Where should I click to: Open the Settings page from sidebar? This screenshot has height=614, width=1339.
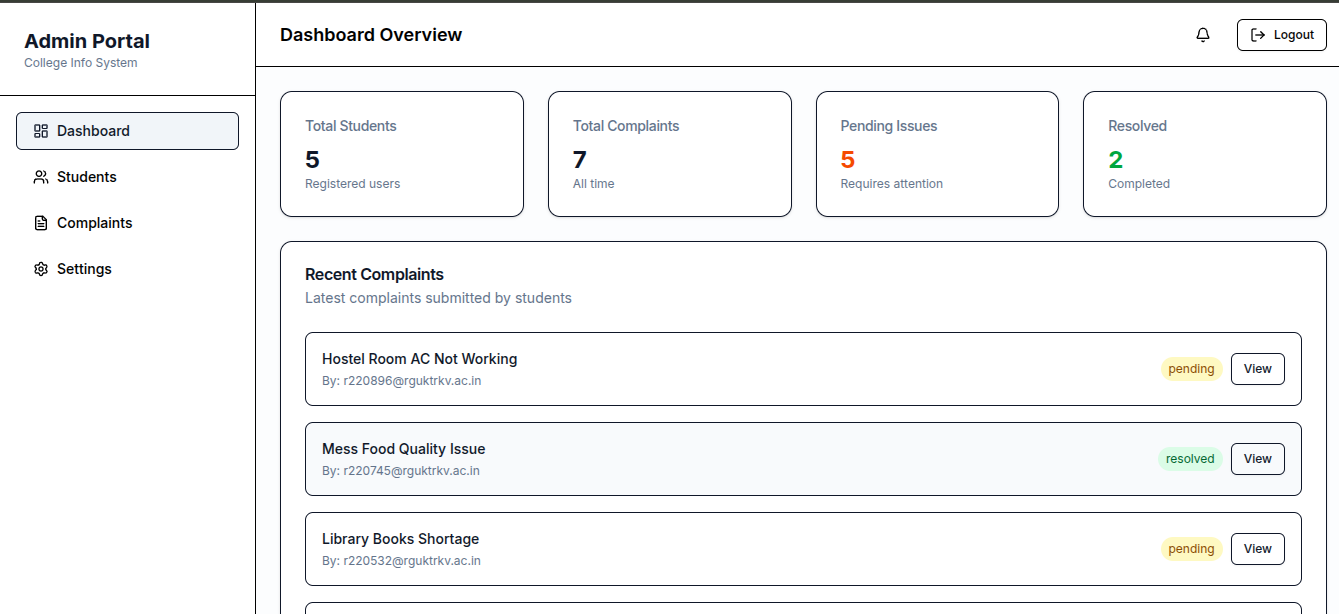[x=84, y=269]
